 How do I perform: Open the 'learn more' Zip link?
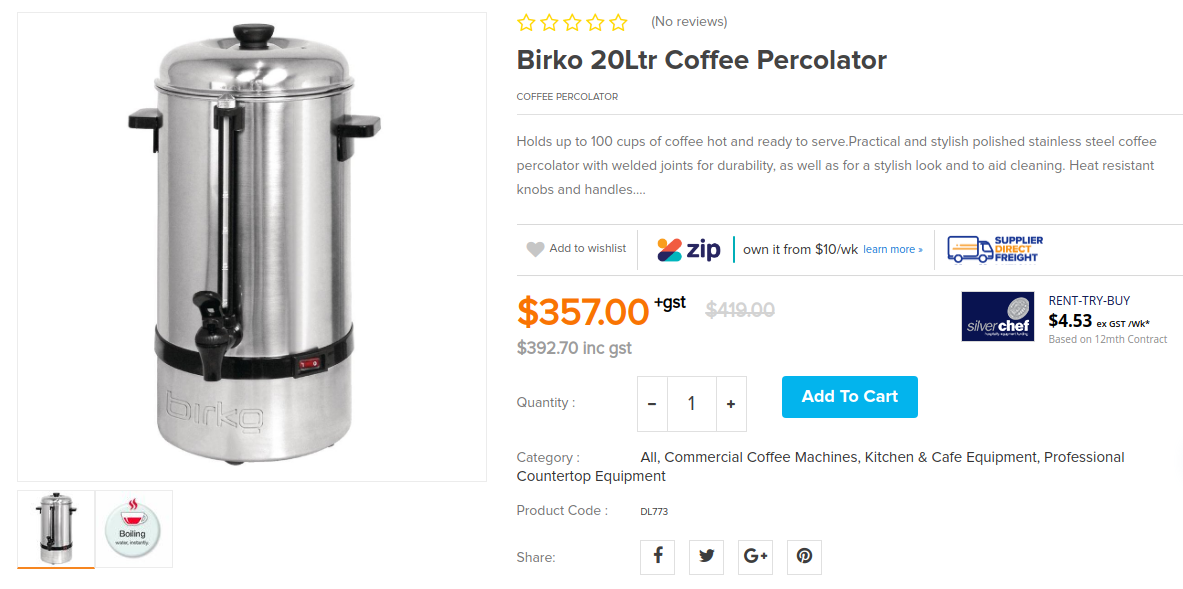(892, 249)
